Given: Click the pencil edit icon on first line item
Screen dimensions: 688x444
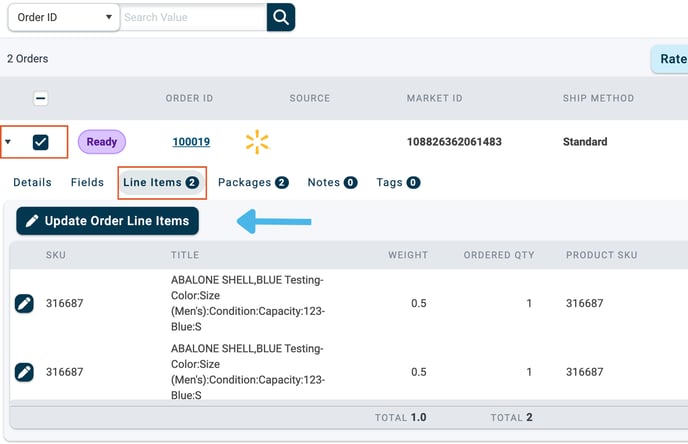Looking at the screenshot, I should coord(25,303).
